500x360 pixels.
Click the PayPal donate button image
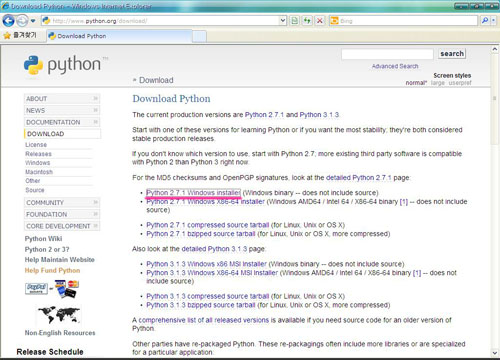pyautogui.click(x=36, y=288)
